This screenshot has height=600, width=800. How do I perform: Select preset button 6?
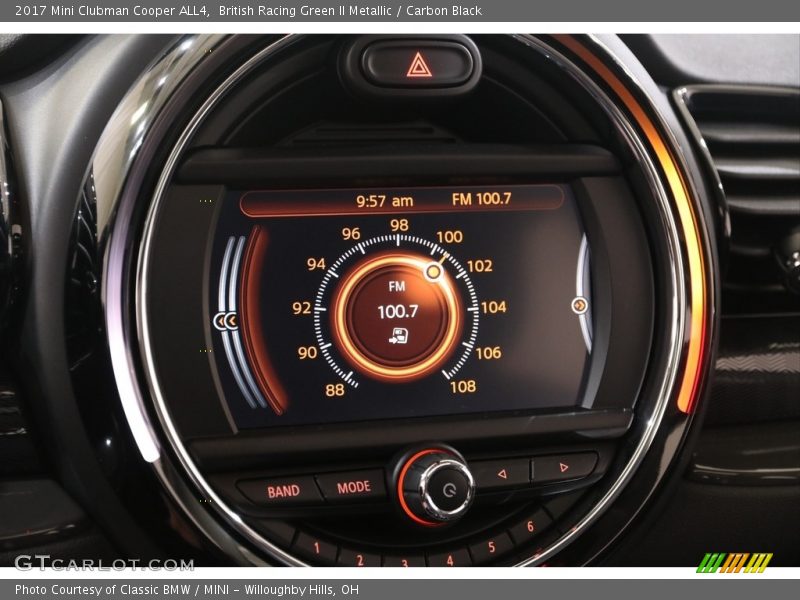pos(530,526)
